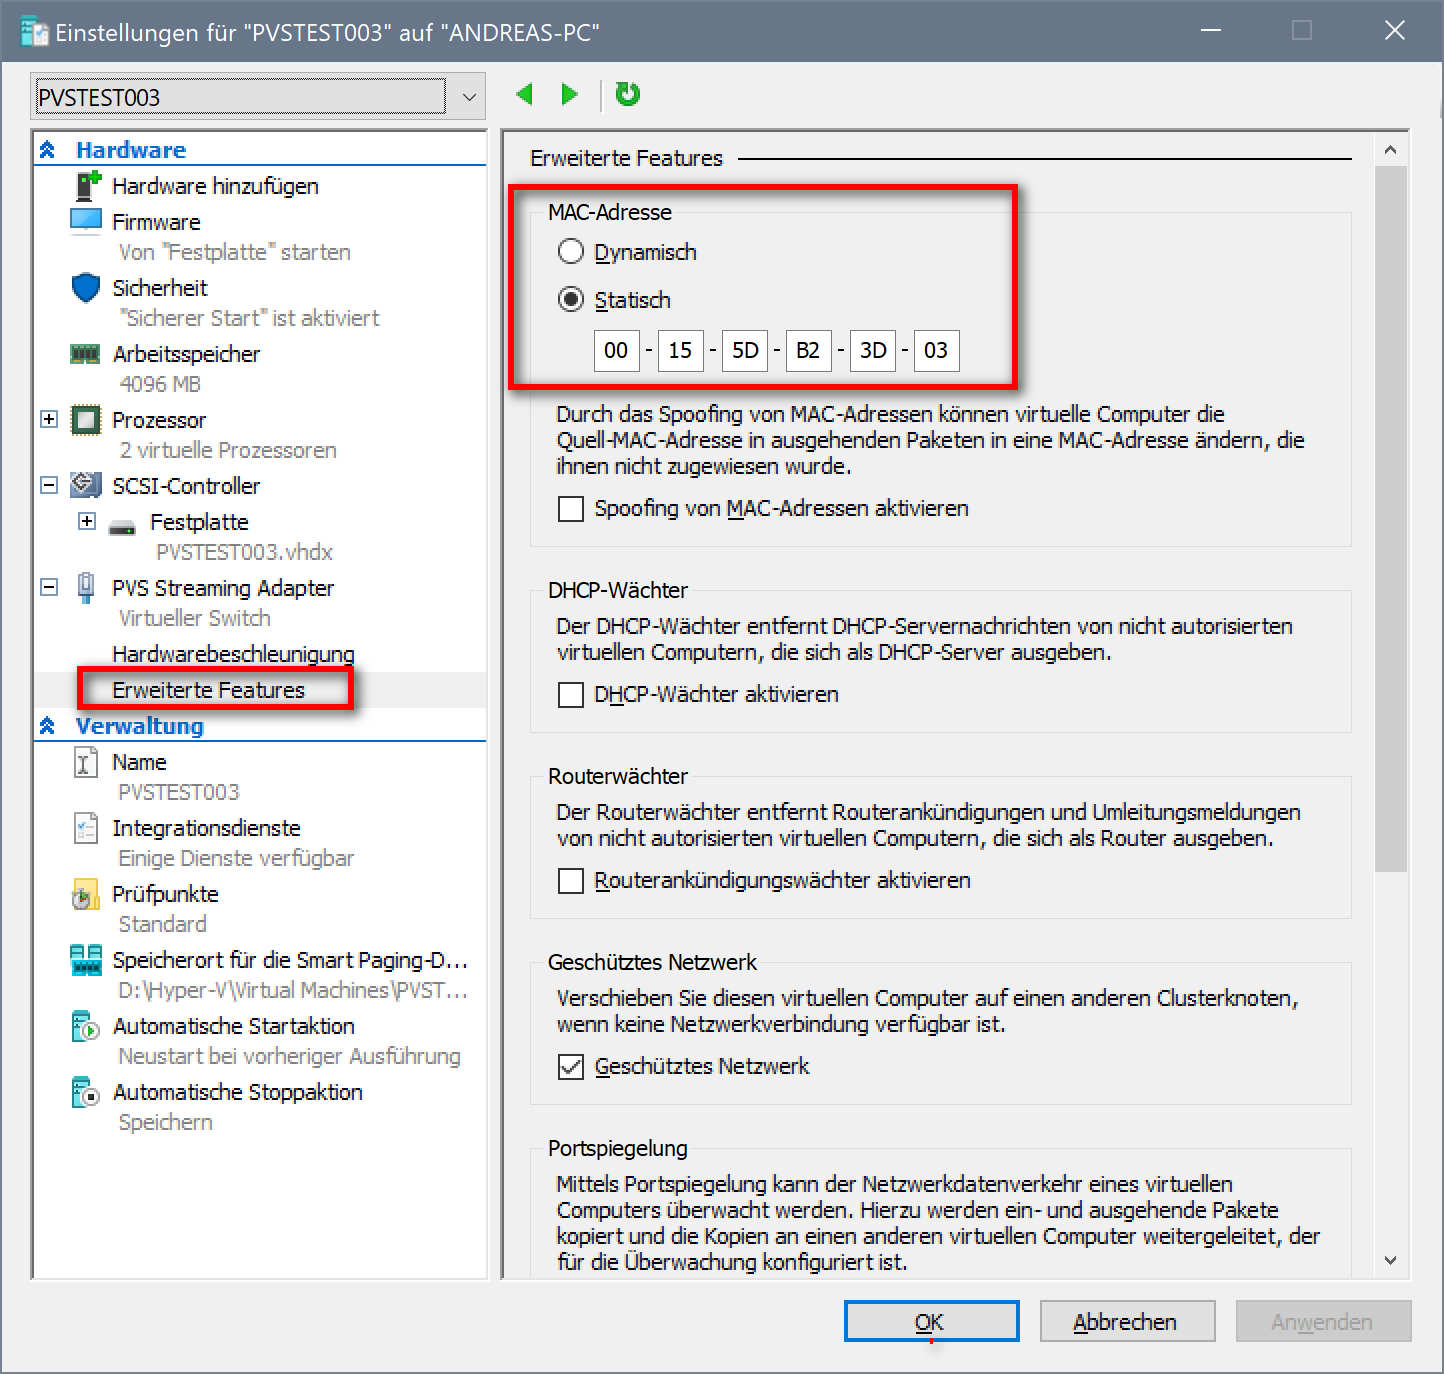The width and height of the screenshot is (1444, 1374).
Task: Click the Prozessor chip icon
Action: (86, 420)
